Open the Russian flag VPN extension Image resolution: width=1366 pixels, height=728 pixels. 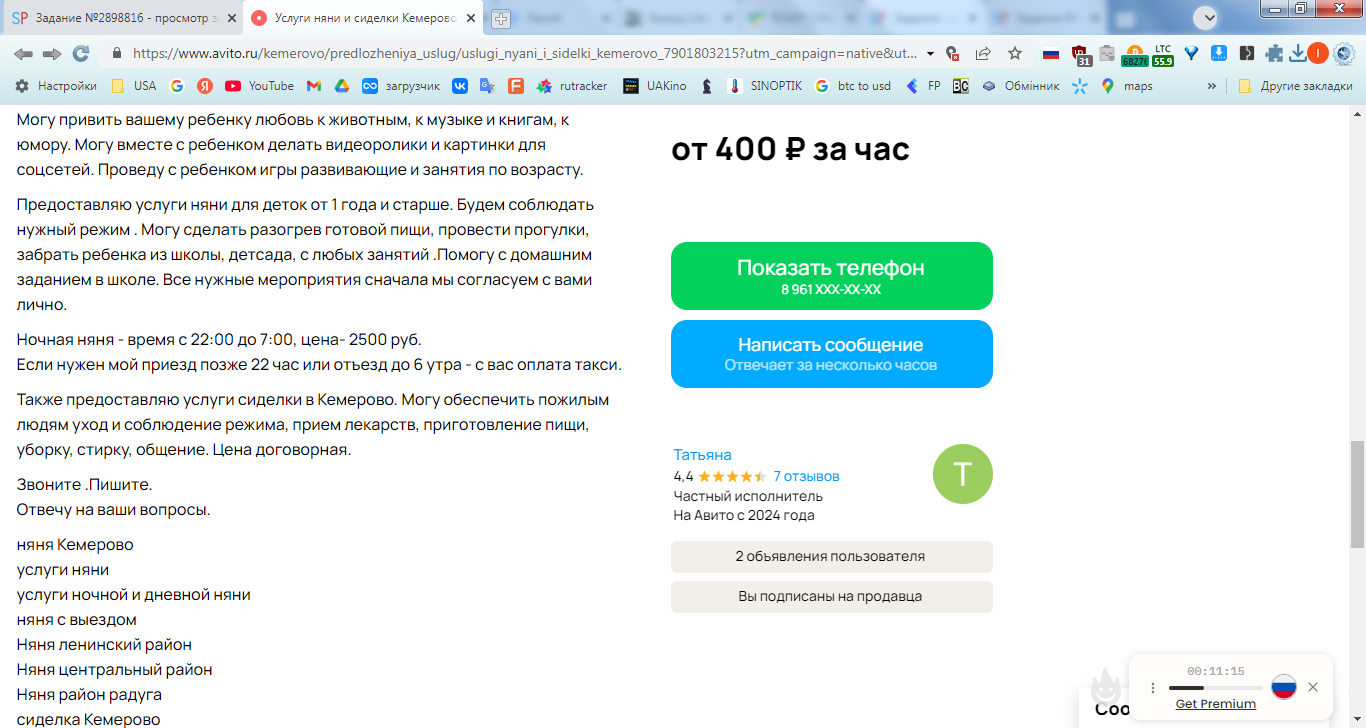pyautogui.click(x=1051, y=54)
